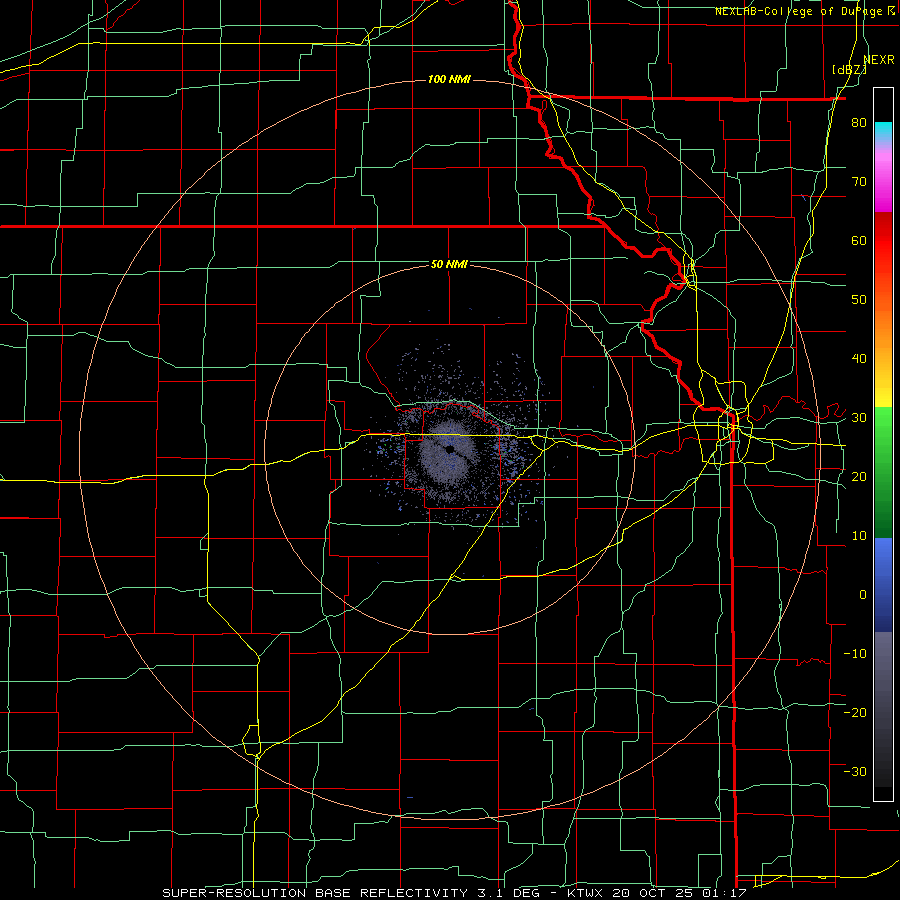Click the 70 dBZ scale value
The width and height of the screenshot is (900, 900).
pos(859,182)
